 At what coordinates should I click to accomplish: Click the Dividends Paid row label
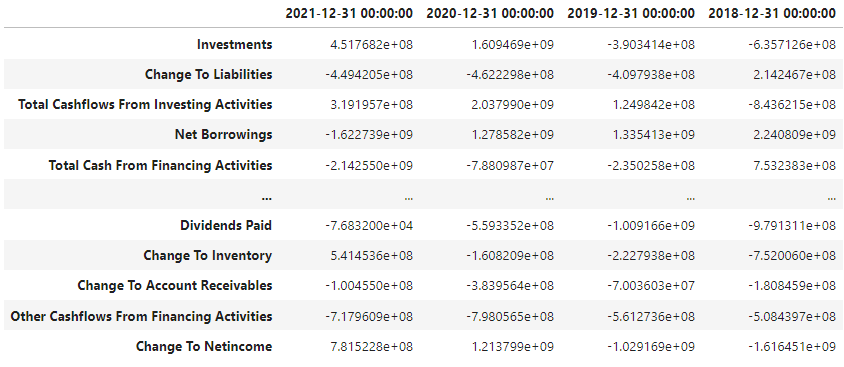pyautogui.click(x=226, y=225)
